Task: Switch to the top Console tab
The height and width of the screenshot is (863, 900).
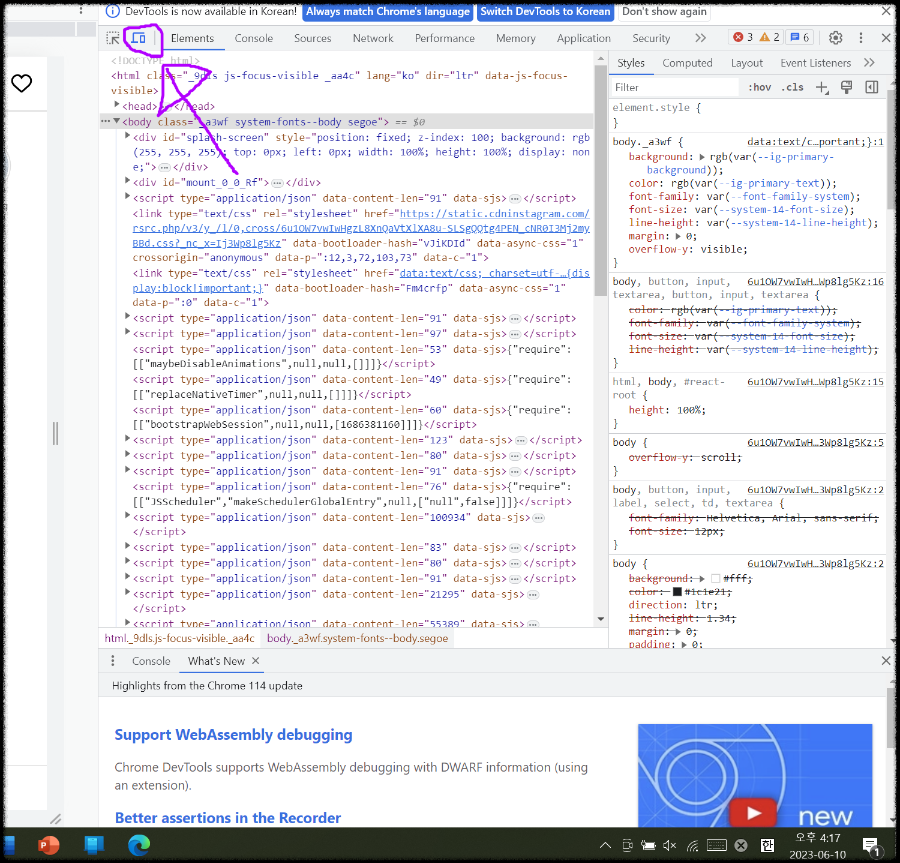Action: (254, 38)
